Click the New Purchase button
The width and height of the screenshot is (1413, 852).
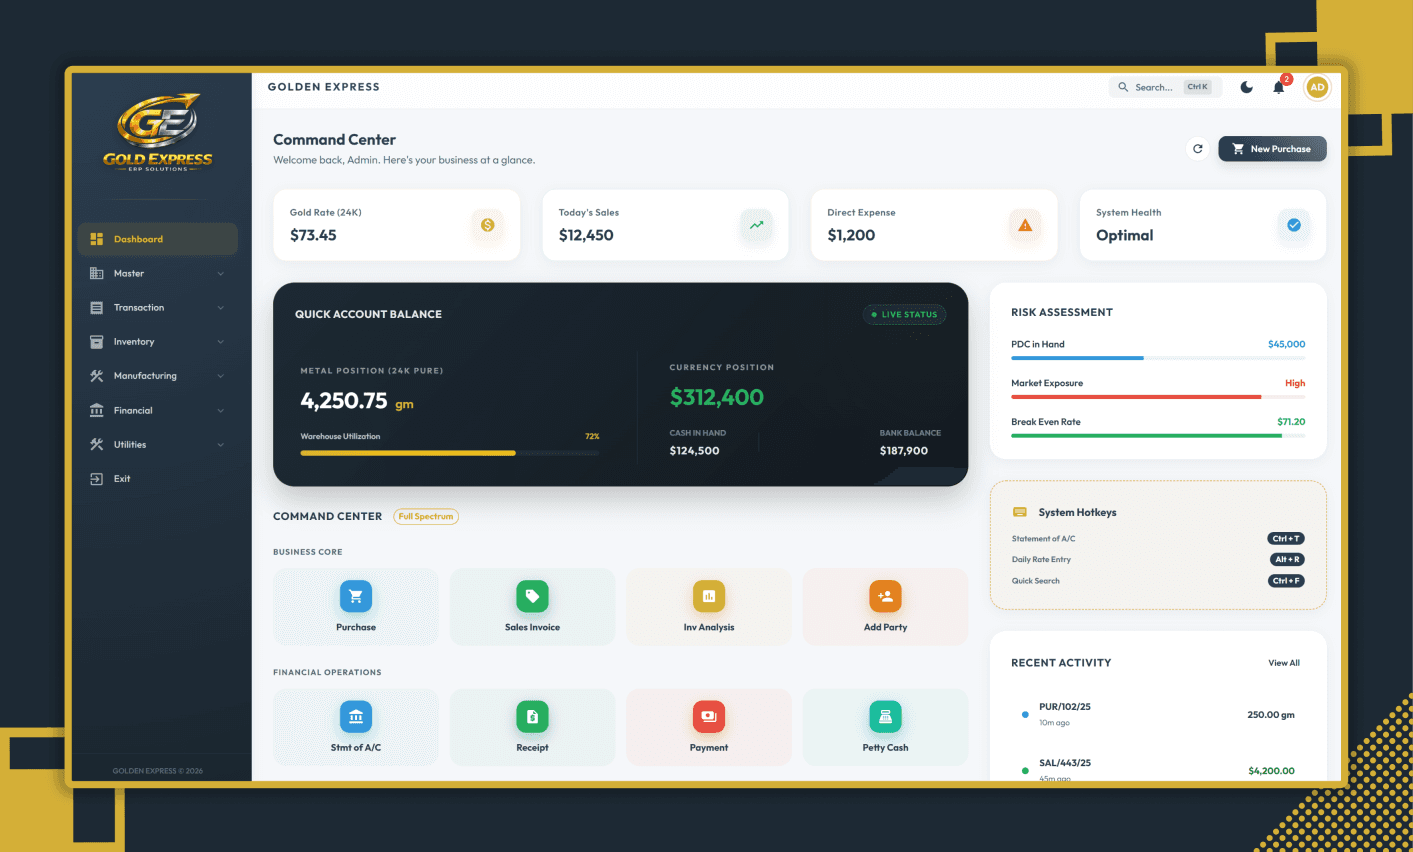tap(1272, 149)
